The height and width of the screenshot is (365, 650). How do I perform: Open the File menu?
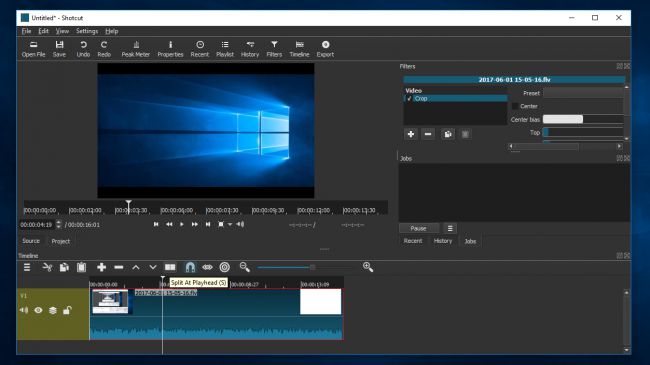point(27,31)
